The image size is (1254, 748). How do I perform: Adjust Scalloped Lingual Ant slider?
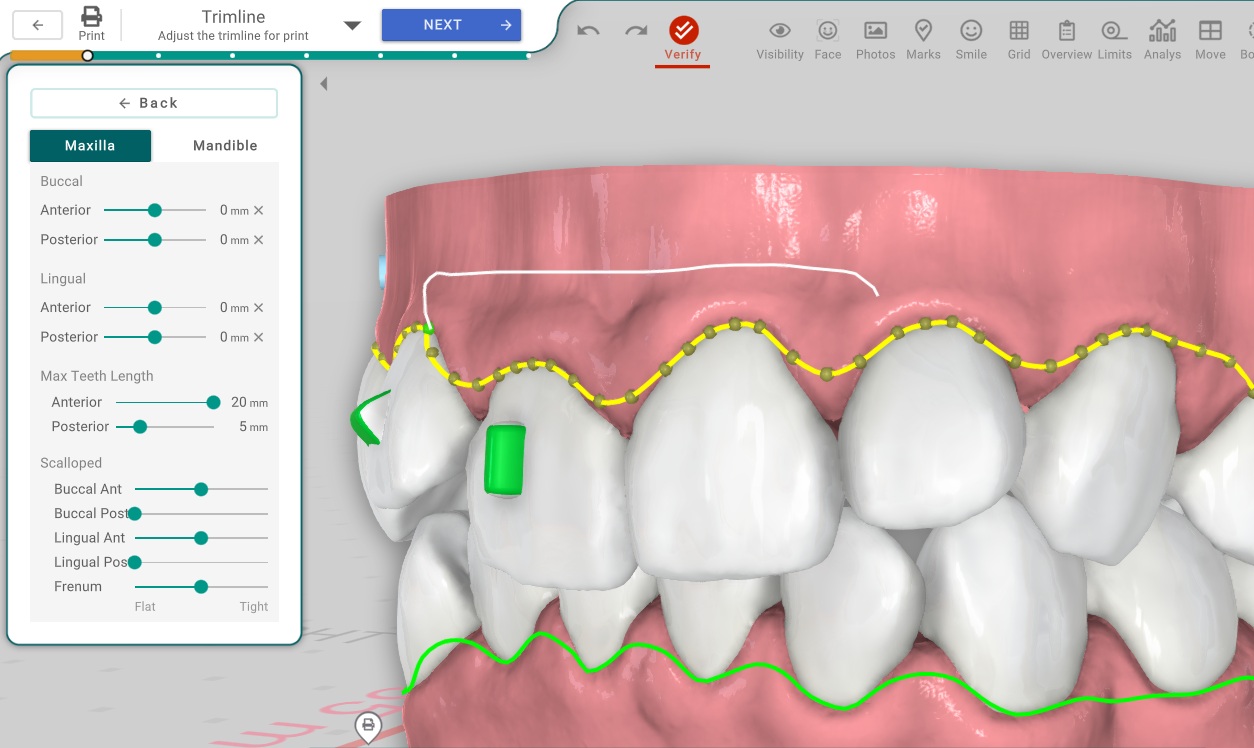pyautogui.click(x=201, y=538)
